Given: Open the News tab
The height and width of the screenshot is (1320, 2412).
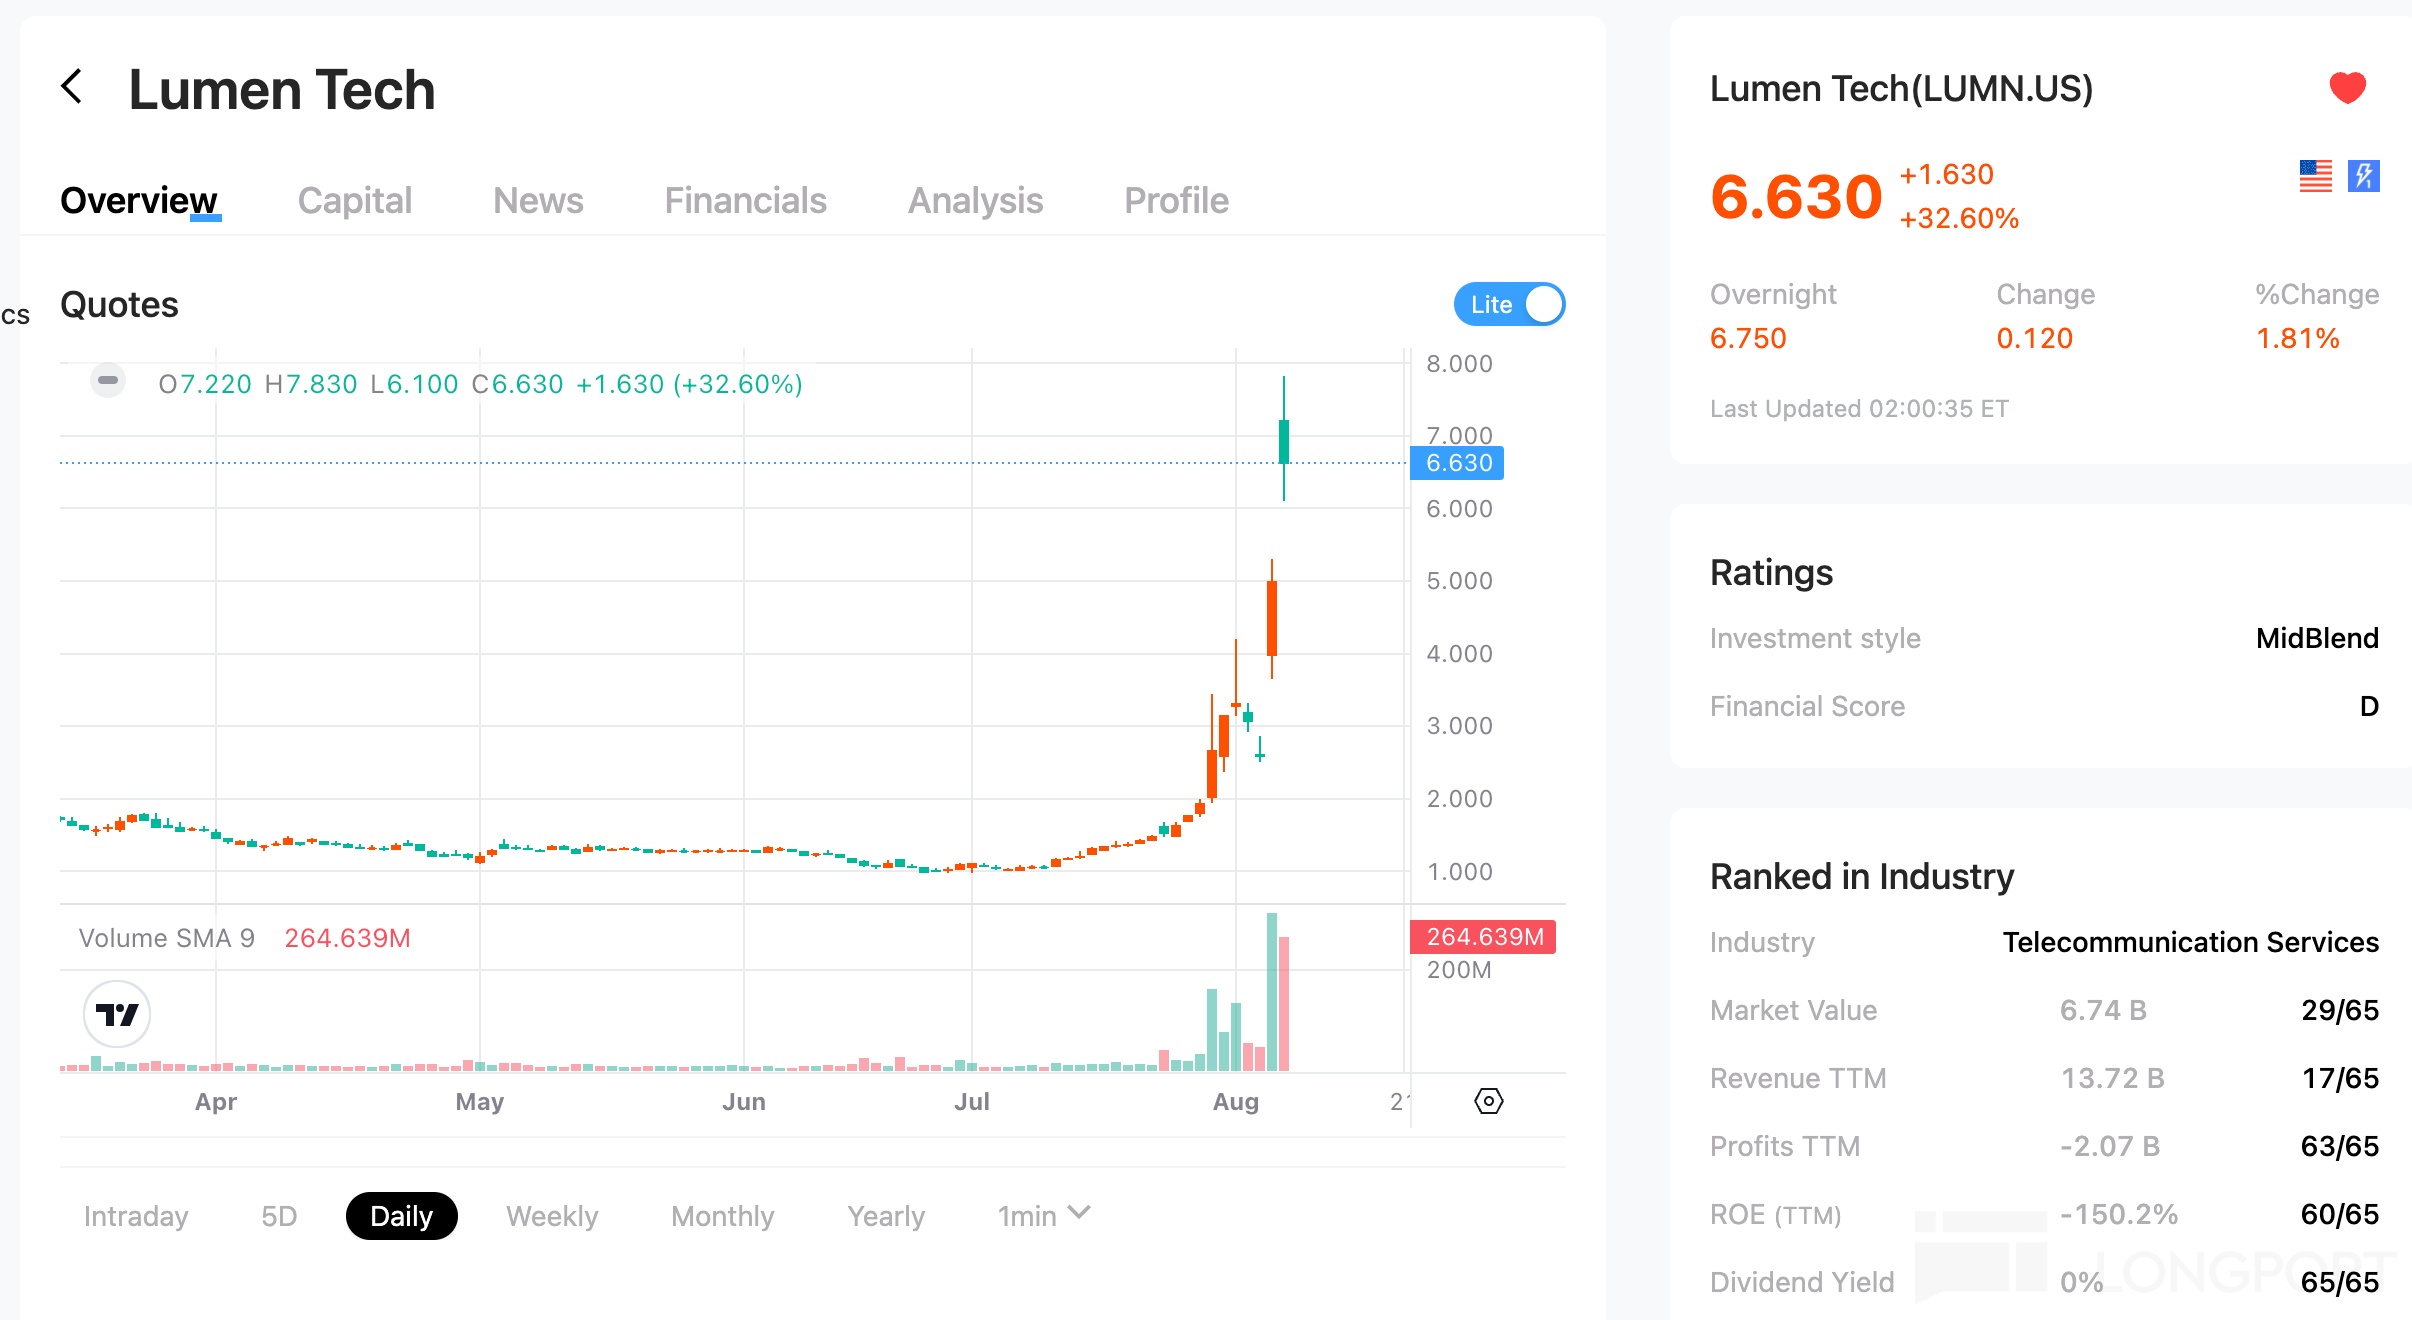Looking at the screenshot, I should coord(538,200).
